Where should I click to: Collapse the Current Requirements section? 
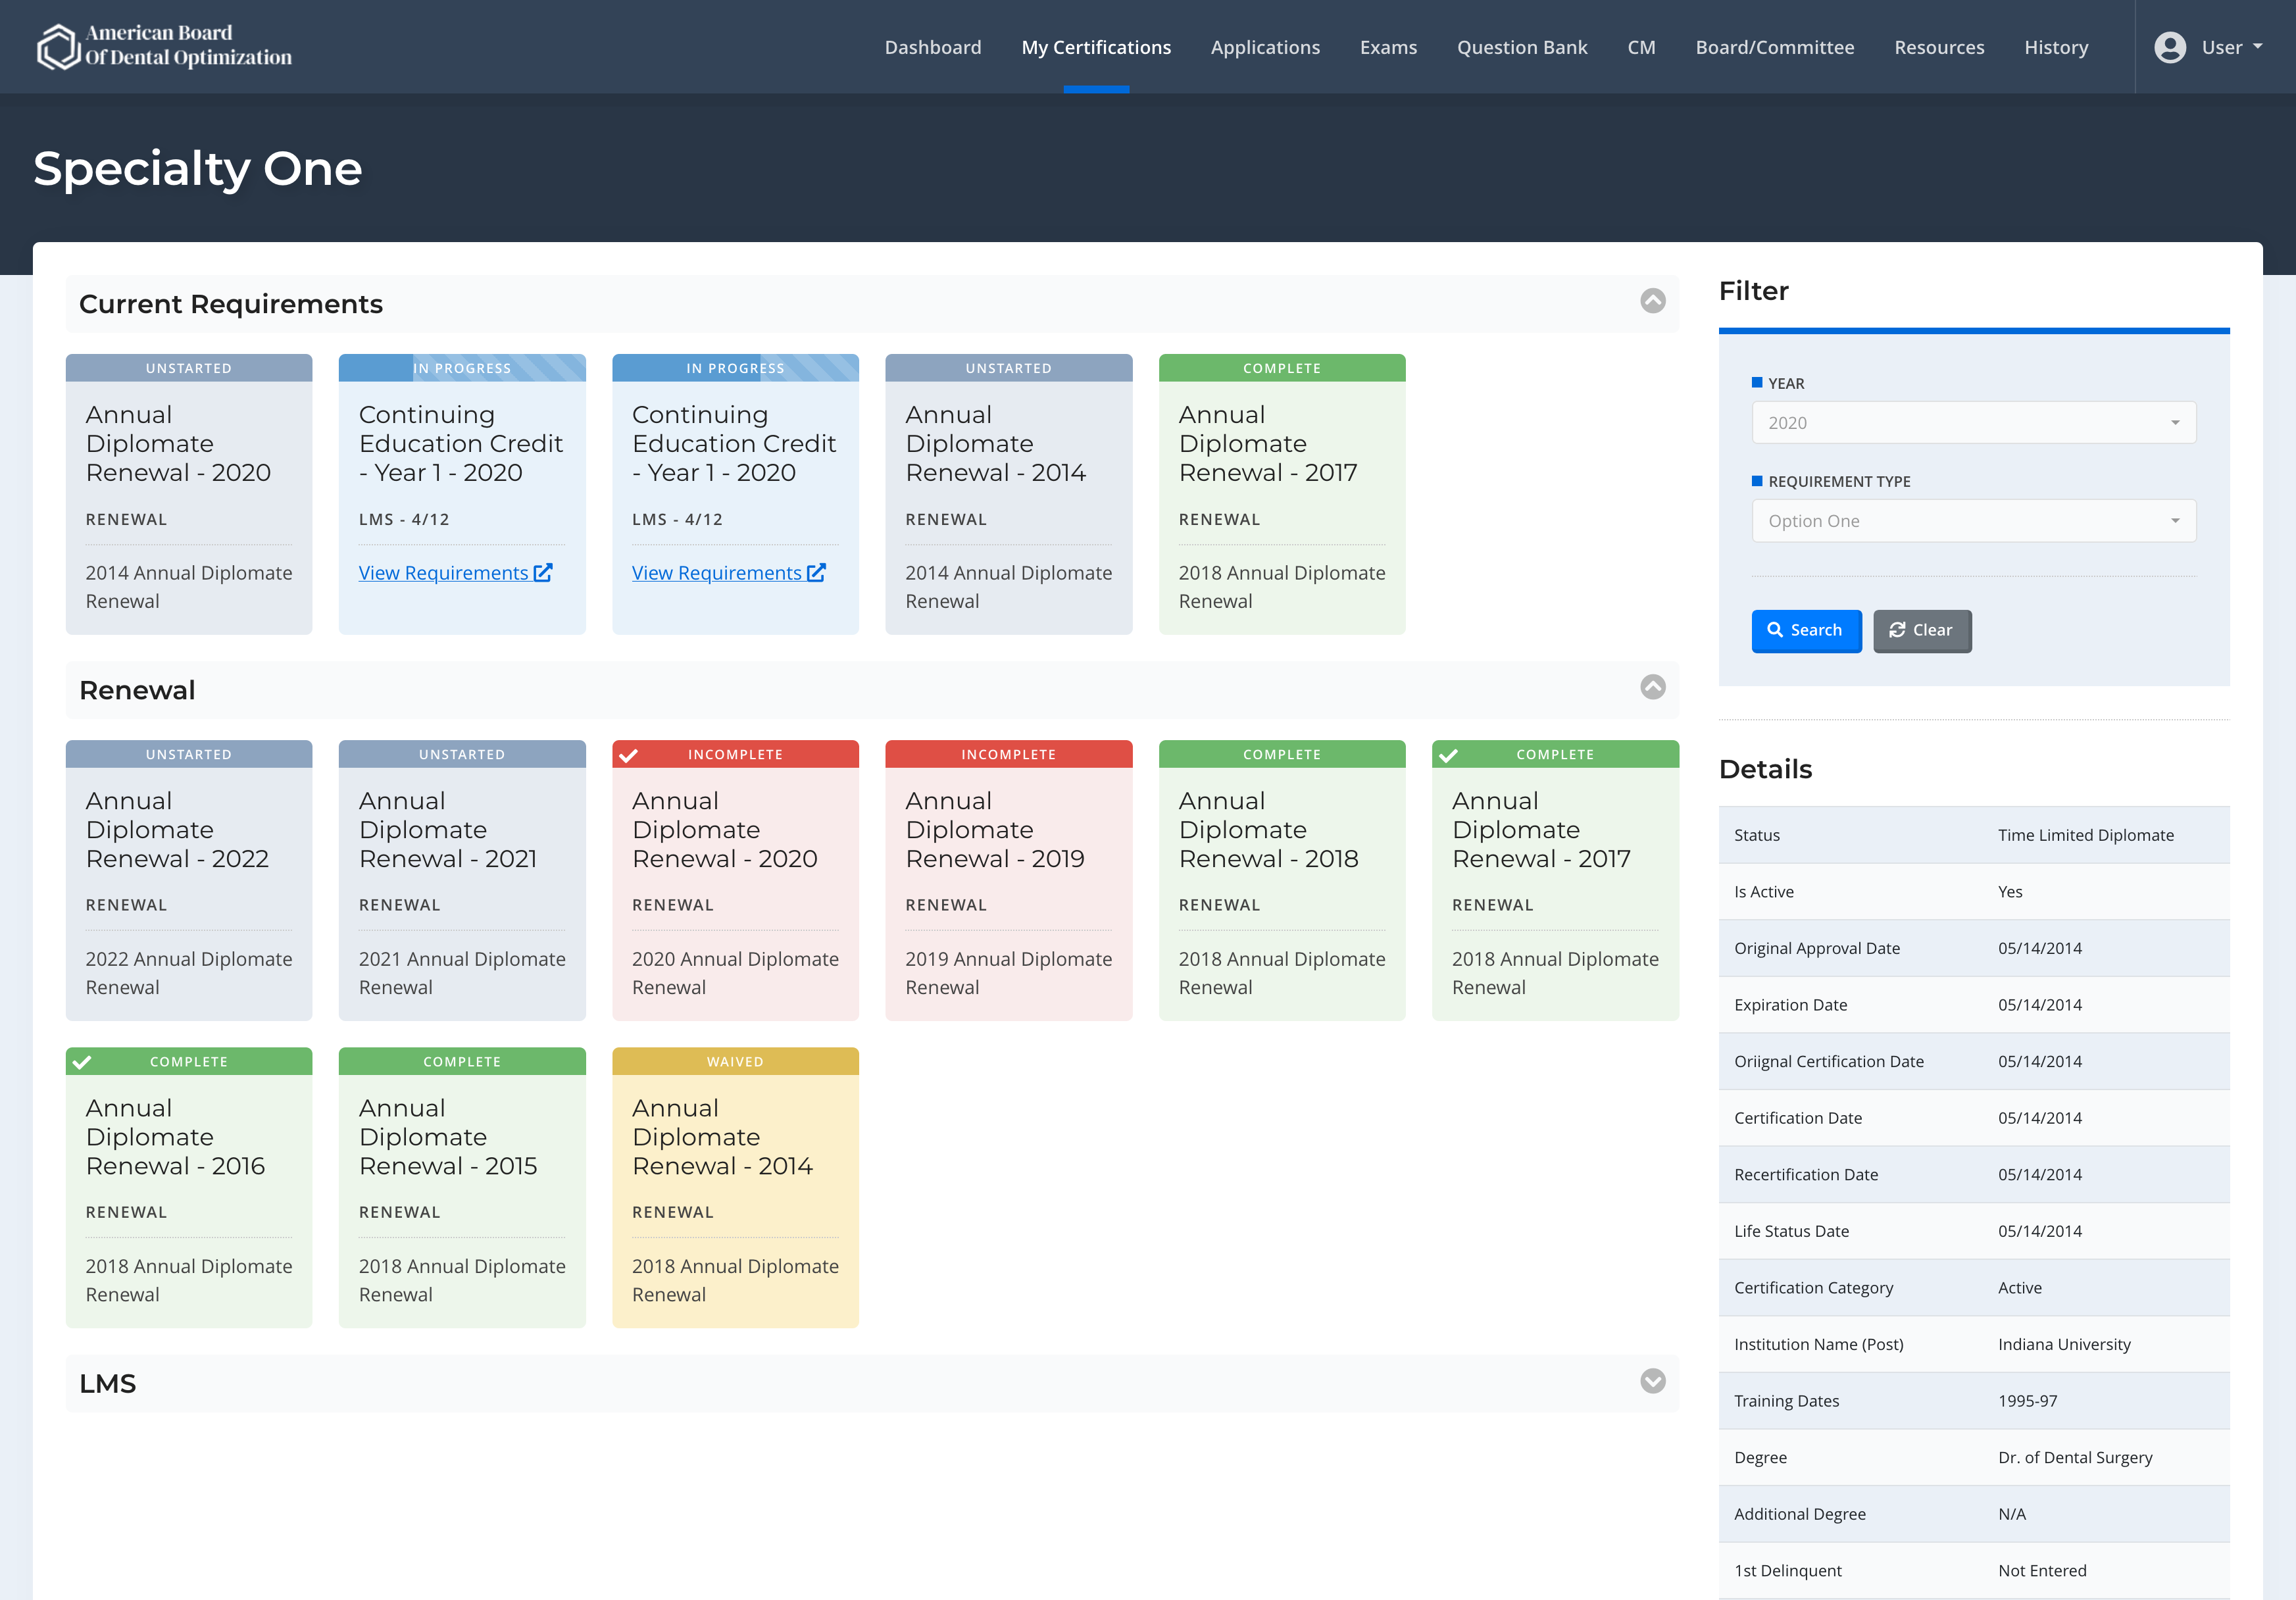click(1652, 301)
